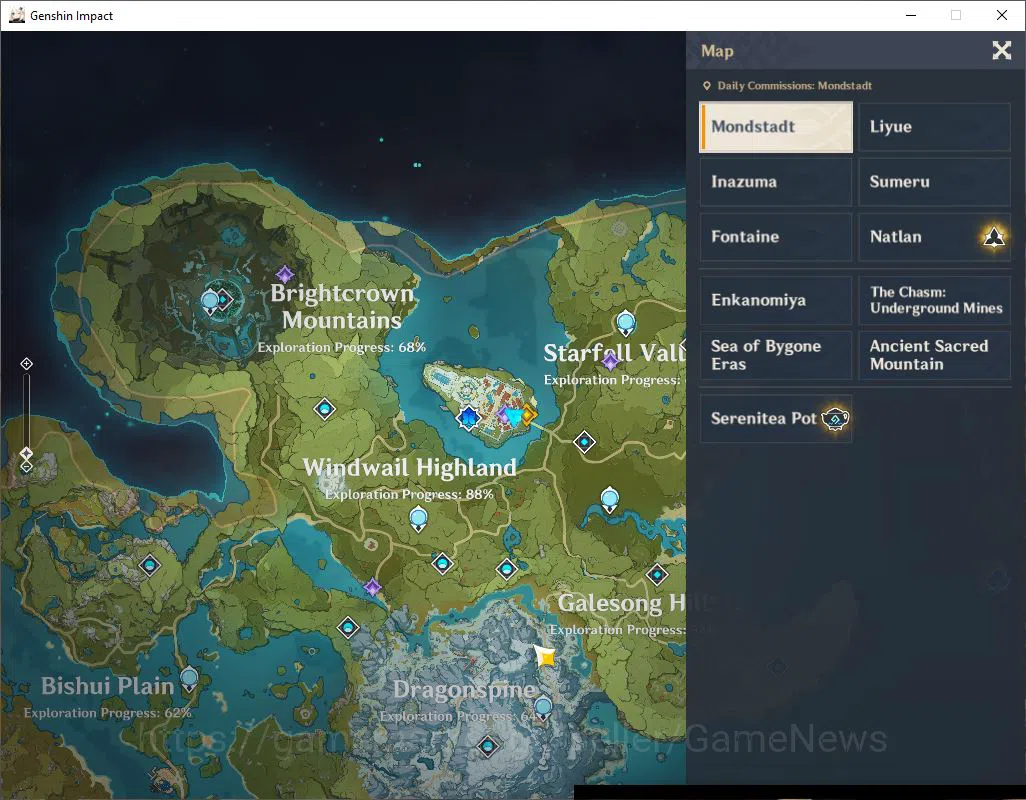1026x800 pixels.
Task: Select blue crafting icon in Mondstadt city
Action: [x=469, y=417]
